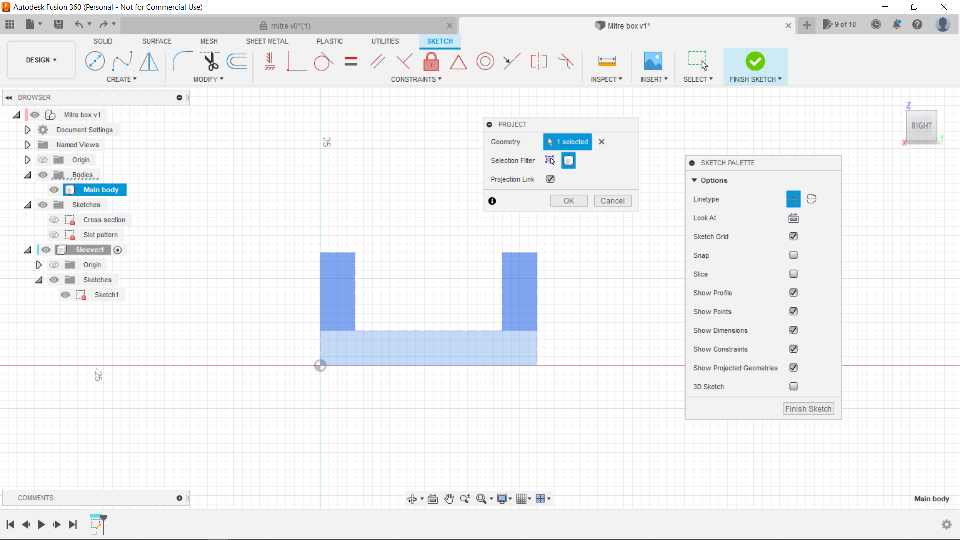Open the DESIGN workspace dropdown

pos(41,60)
